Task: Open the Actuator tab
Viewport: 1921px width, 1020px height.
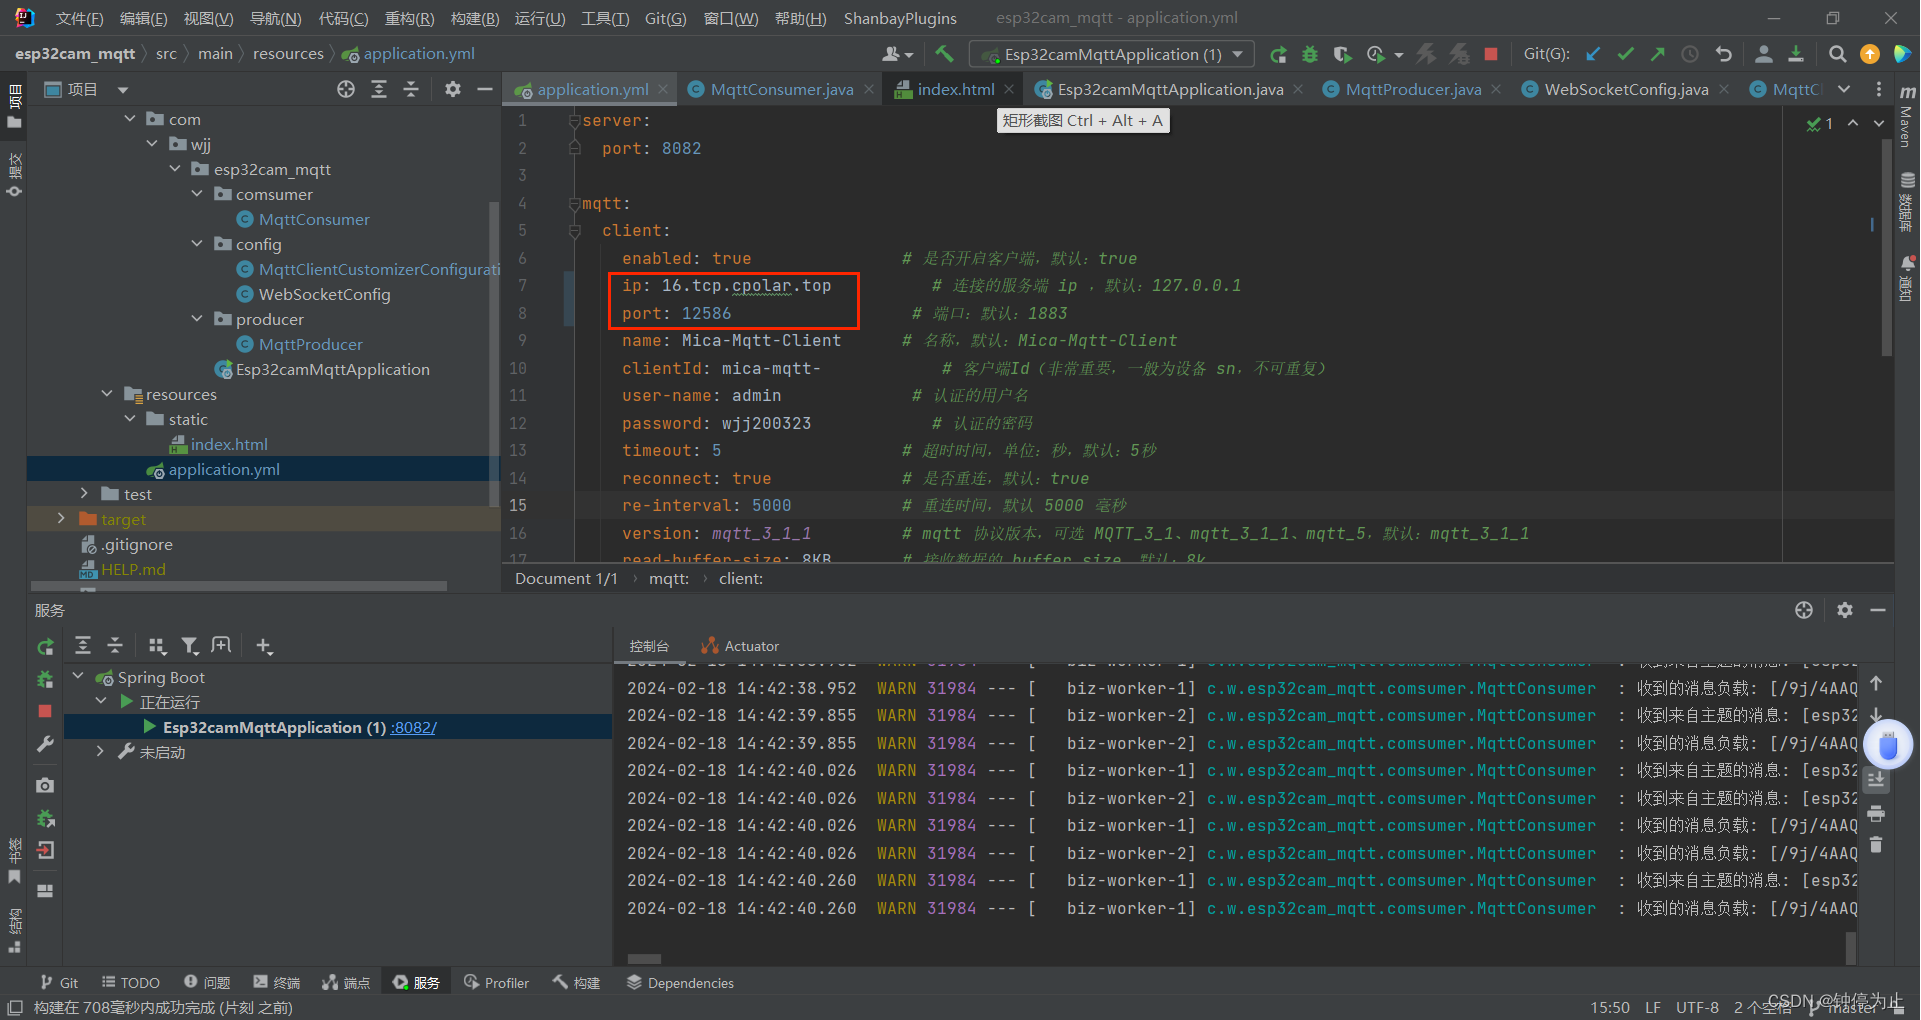Action: click(740, 646)
